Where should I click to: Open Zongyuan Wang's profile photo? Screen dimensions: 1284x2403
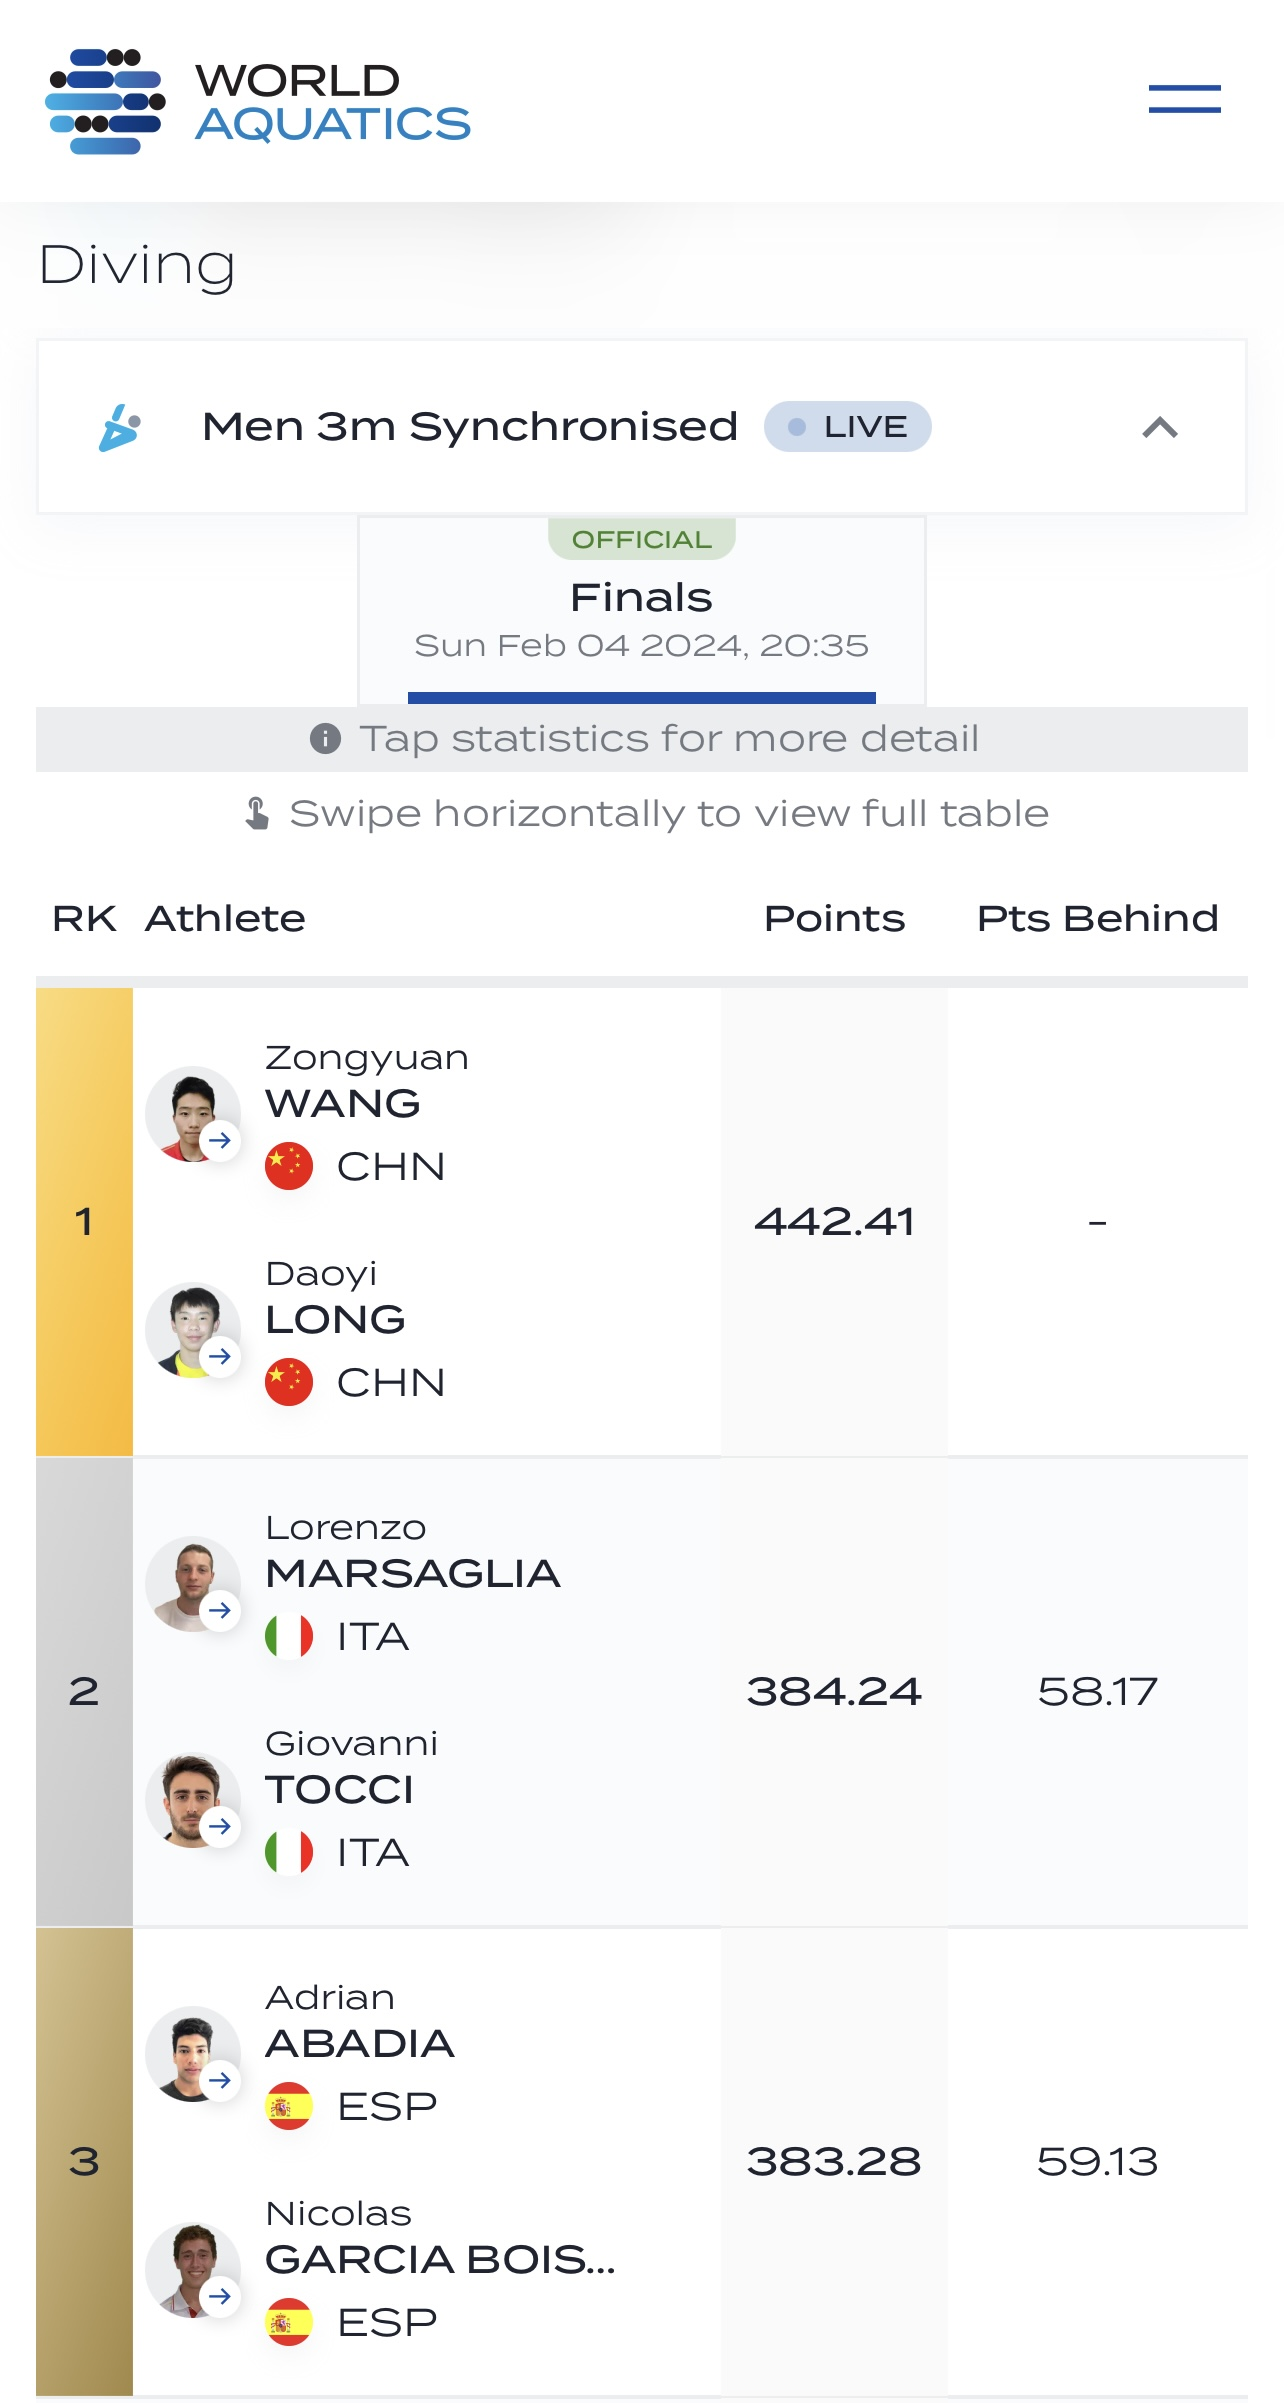click(191, 1112)
